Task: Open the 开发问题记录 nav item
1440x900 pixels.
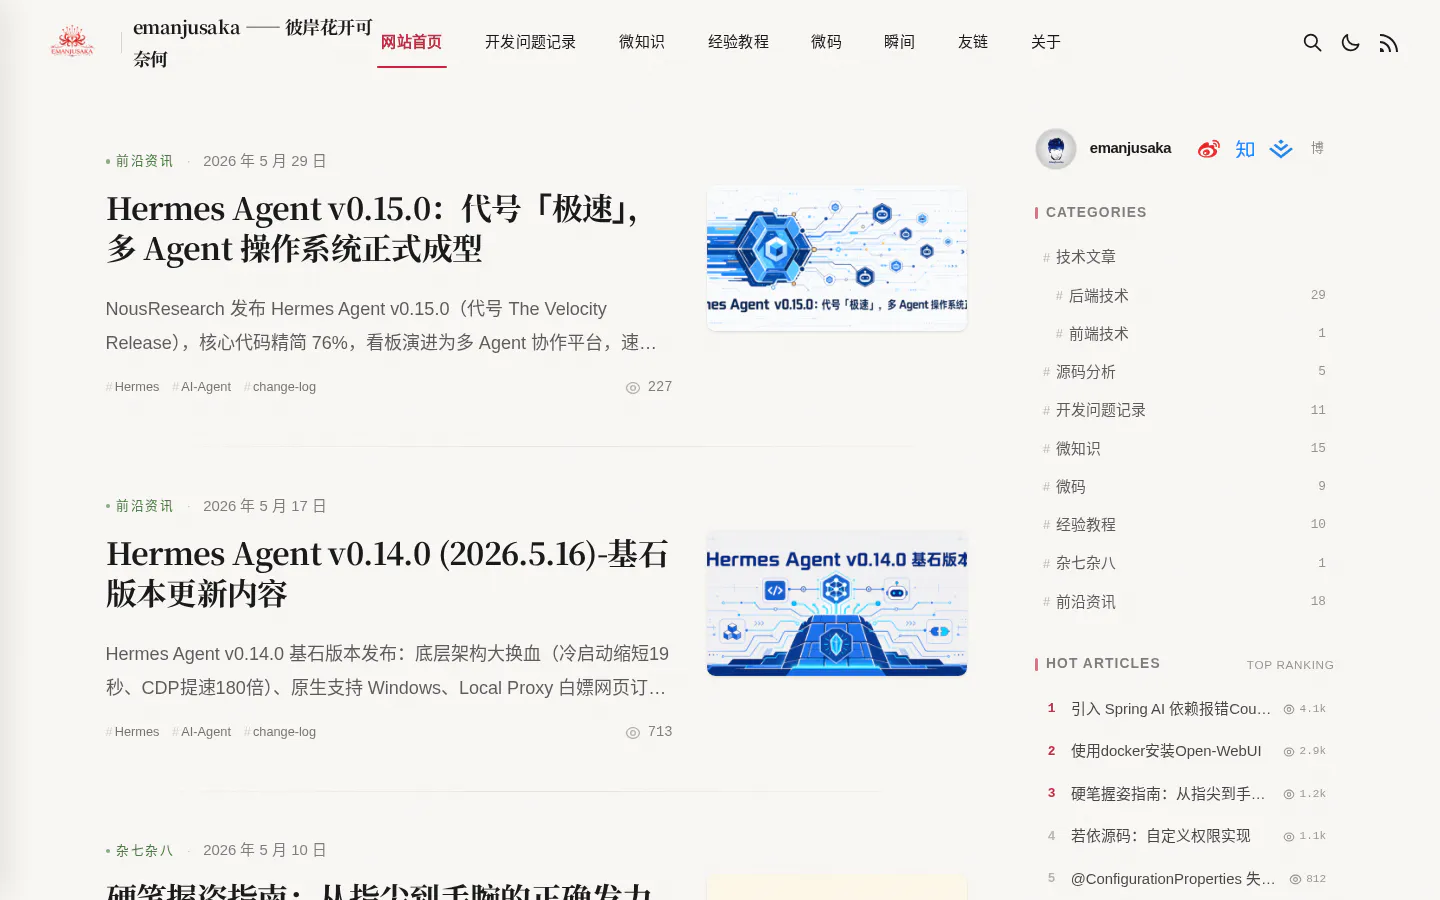Action: point(530,42)
